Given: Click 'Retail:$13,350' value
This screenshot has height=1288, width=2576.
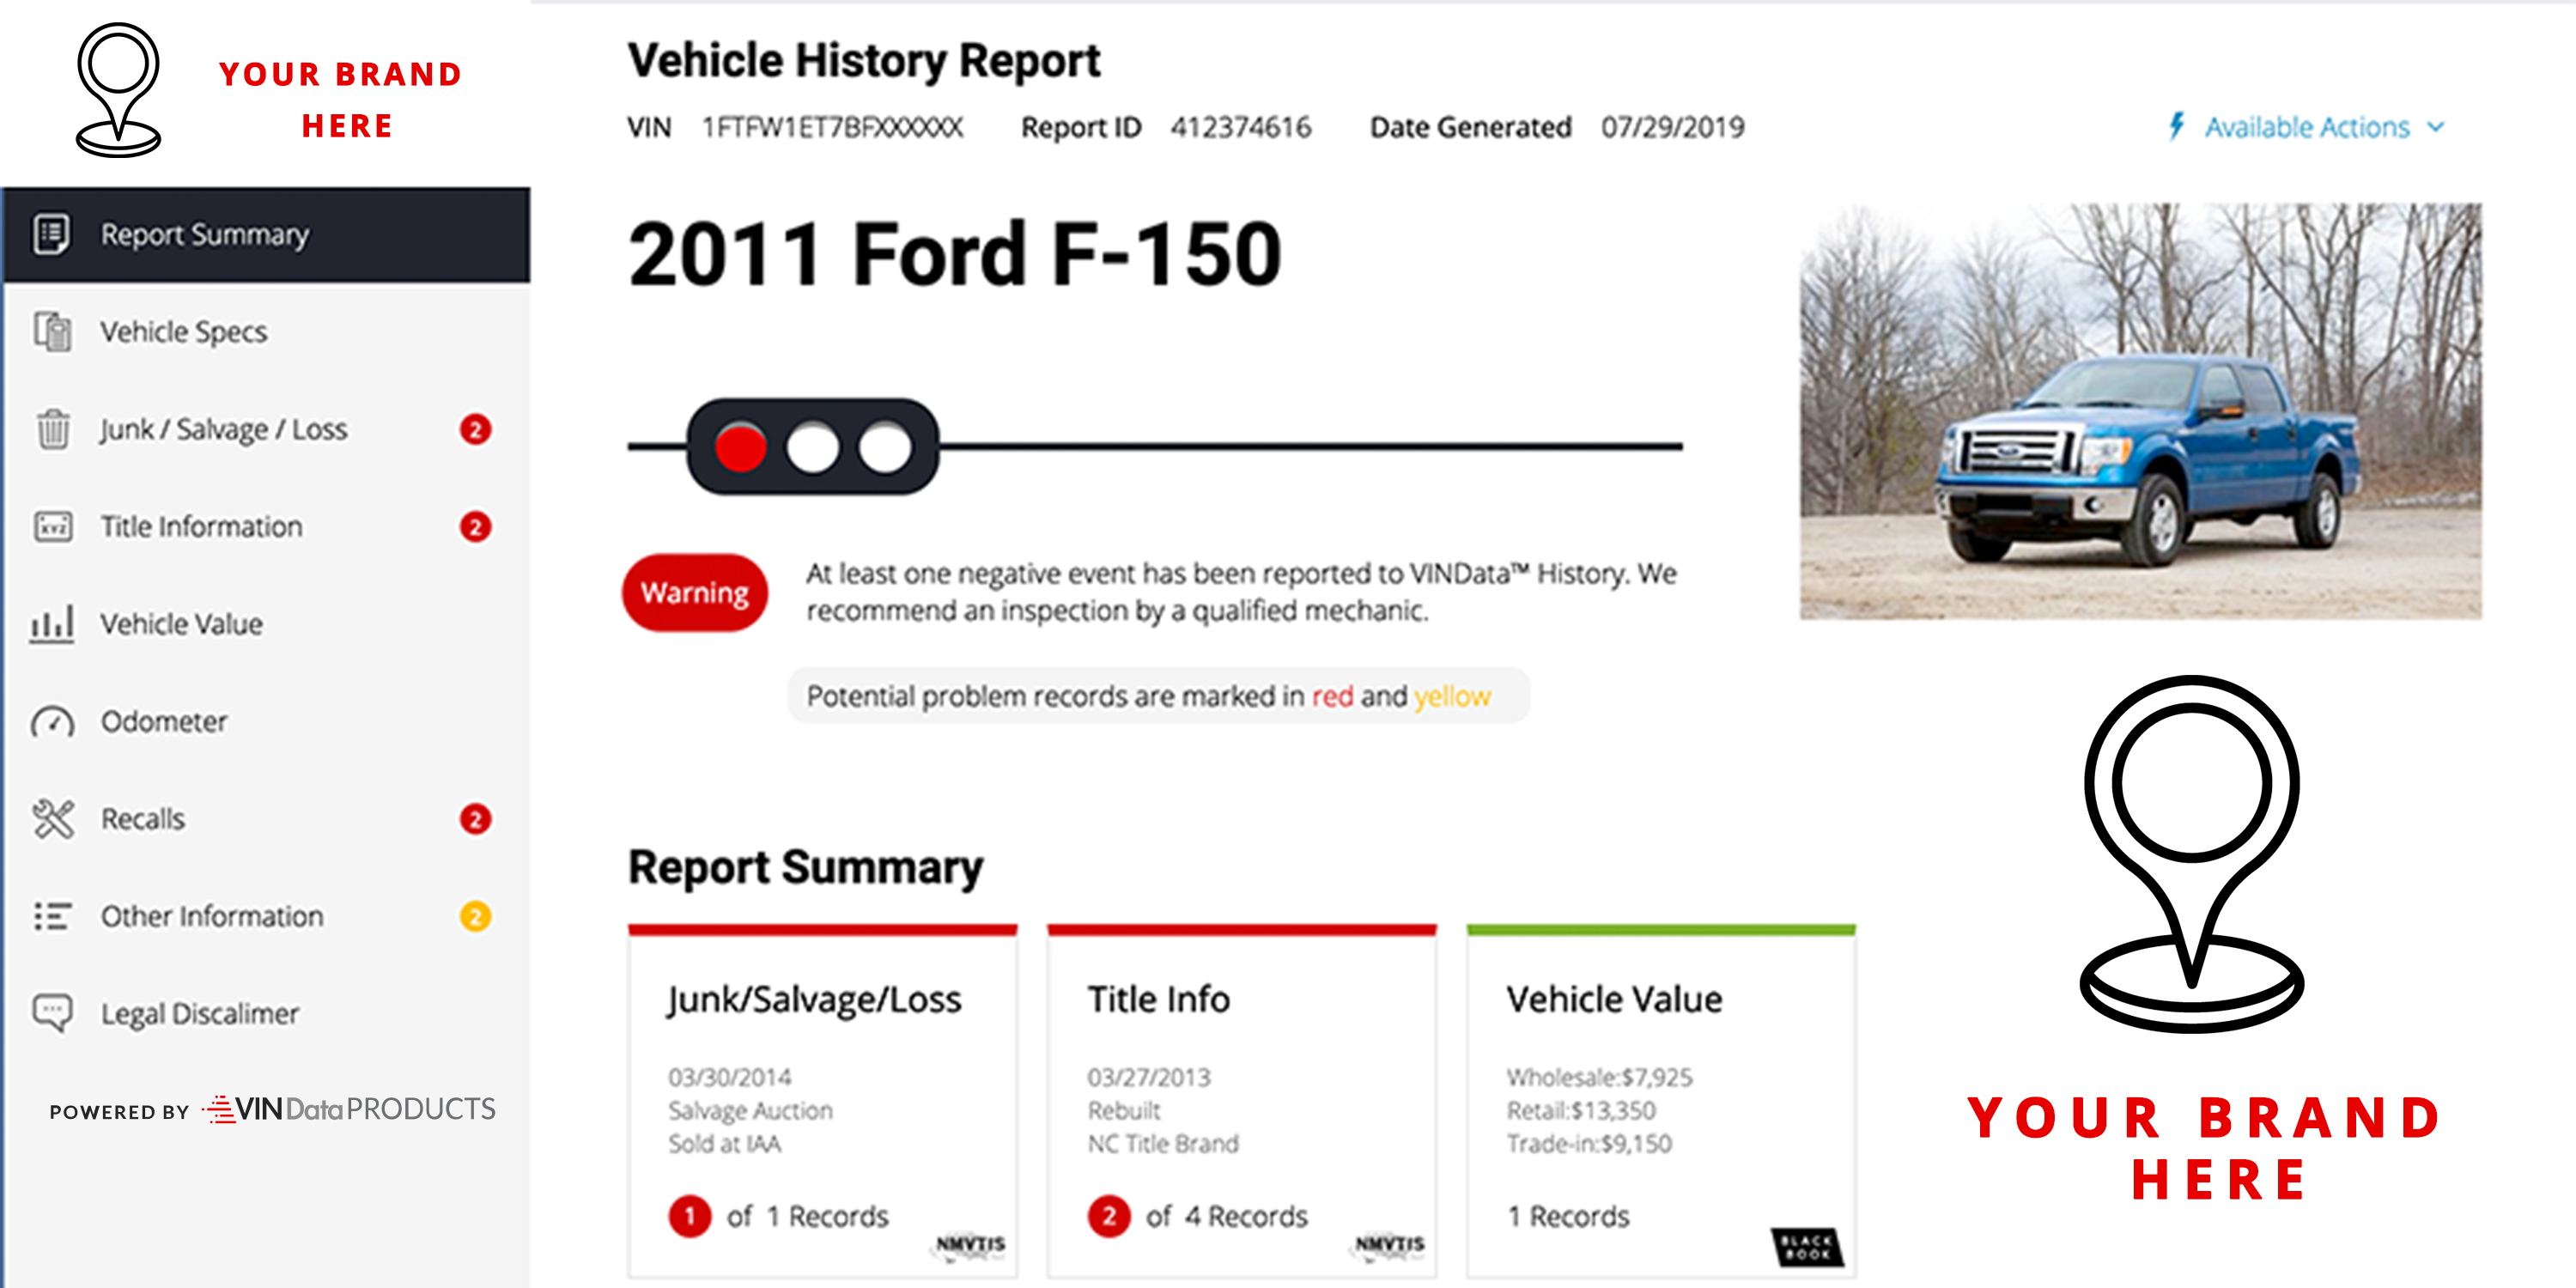Looking at the screenshot, I should click(x=1581, y=1110).
